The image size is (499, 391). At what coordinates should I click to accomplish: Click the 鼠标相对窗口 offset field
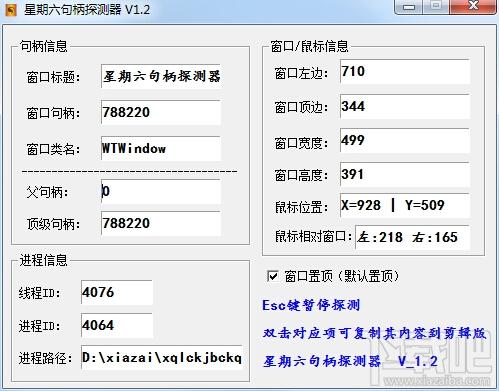coord(413,237)
